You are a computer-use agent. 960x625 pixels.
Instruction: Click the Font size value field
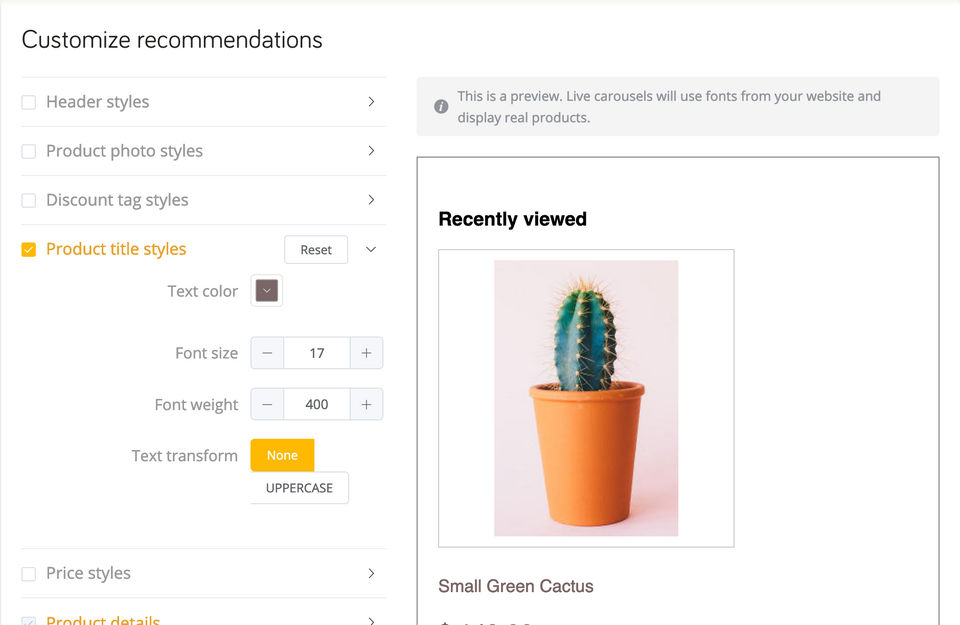point(317,353)
